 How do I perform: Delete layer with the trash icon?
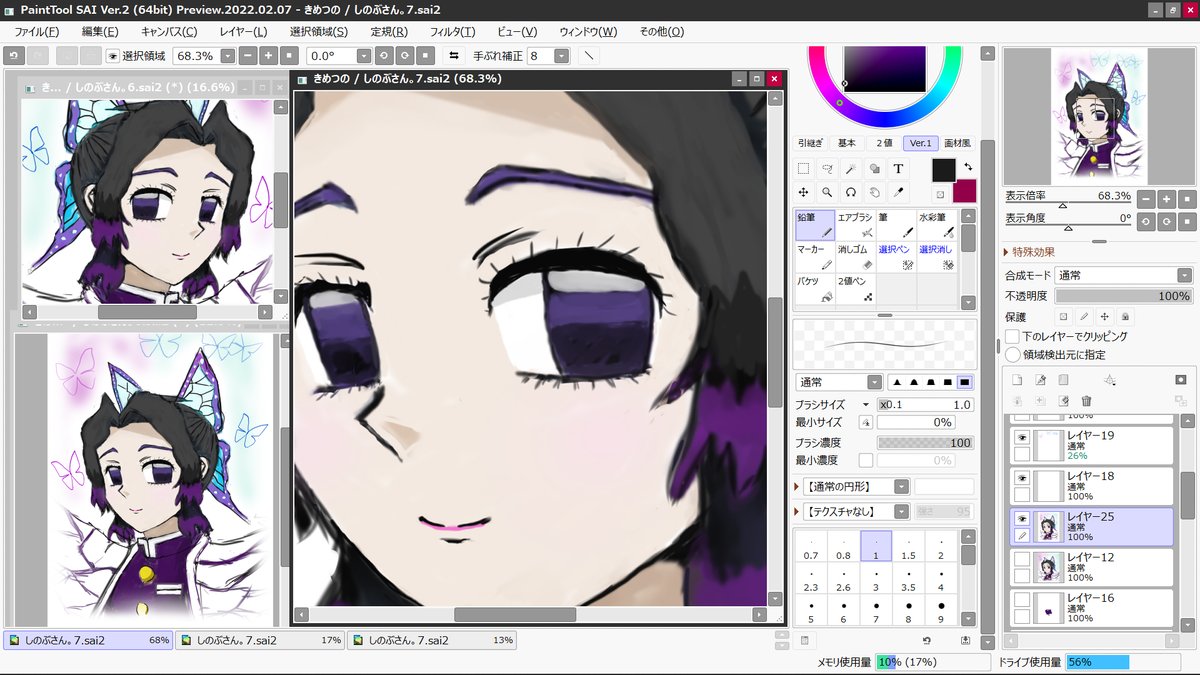(x=1086, y=400)
